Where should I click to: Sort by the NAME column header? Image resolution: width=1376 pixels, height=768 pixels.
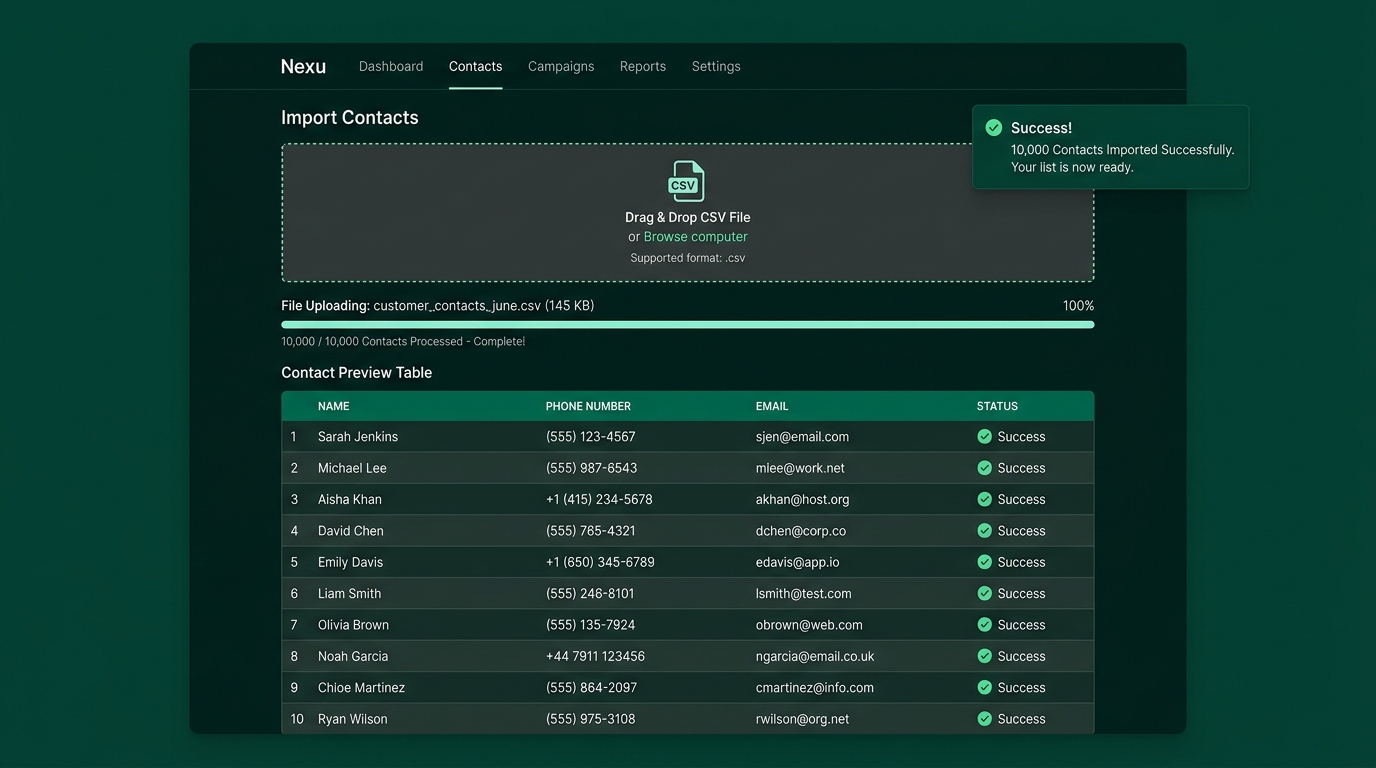[x=333, y=406]
